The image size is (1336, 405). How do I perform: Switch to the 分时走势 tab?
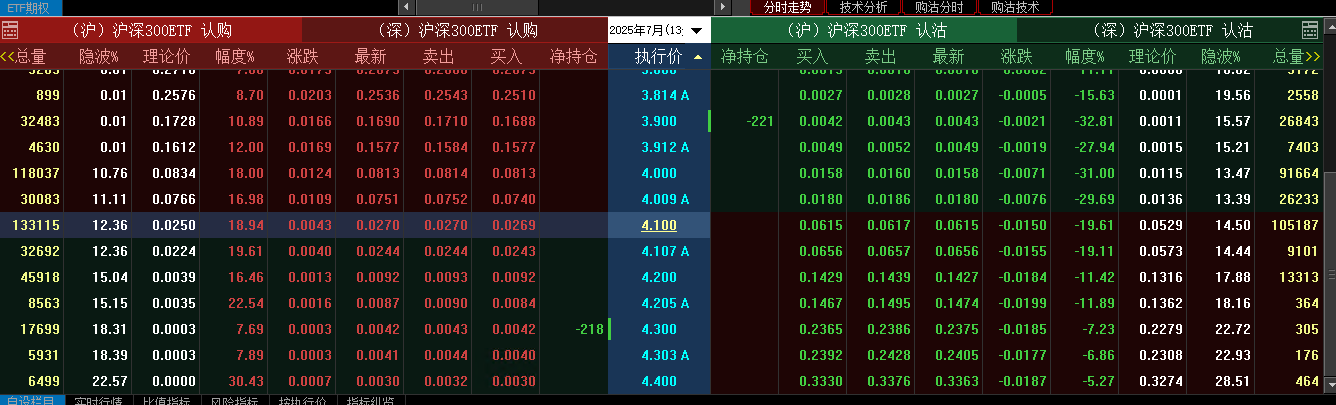click(x=787, y=7)
